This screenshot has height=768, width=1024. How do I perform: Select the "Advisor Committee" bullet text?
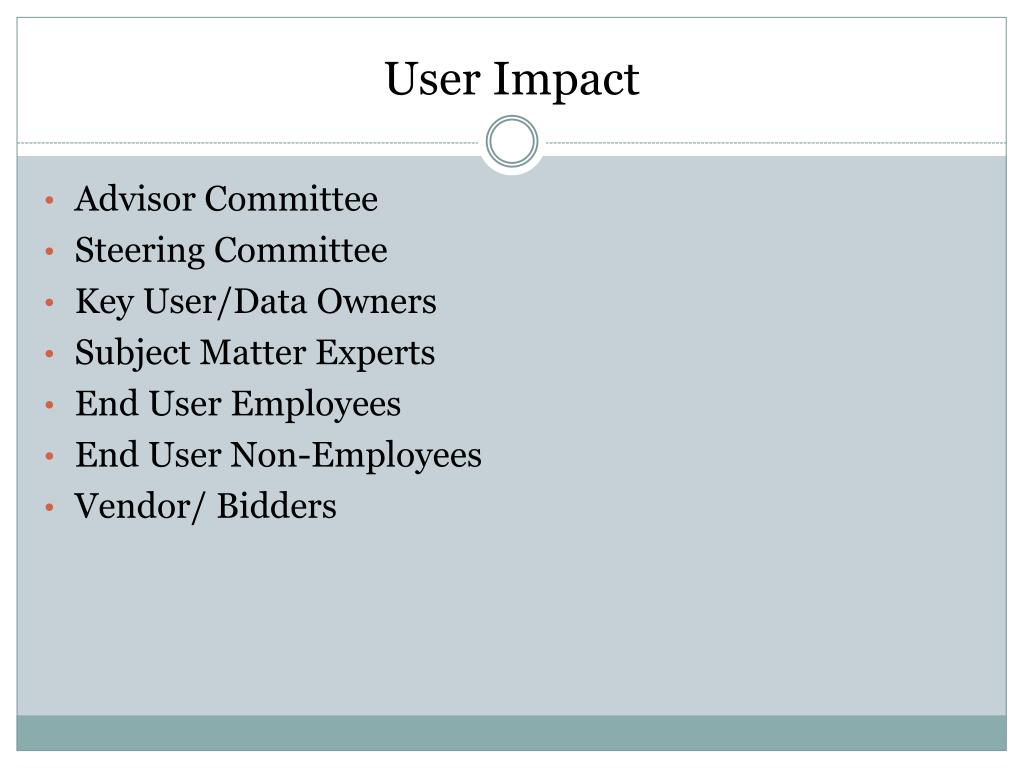(226, 199)
